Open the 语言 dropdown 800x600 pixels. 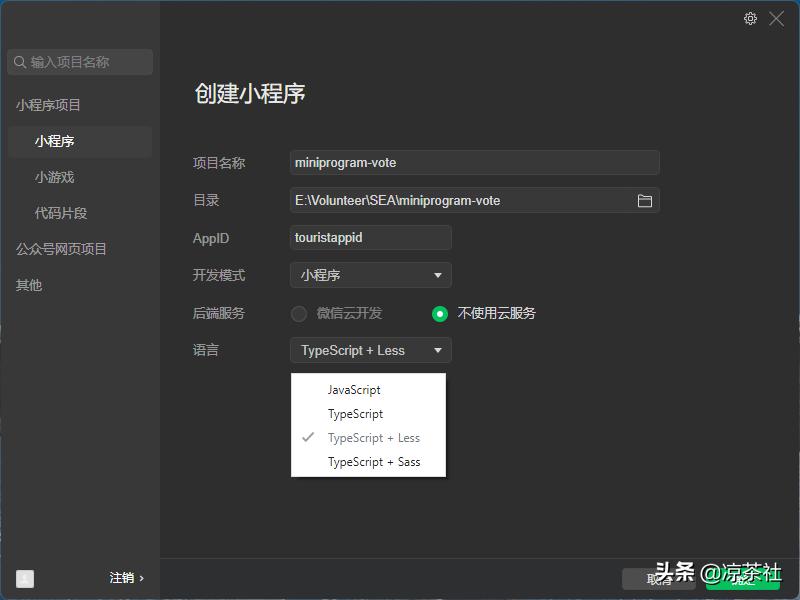pos(370,350)
